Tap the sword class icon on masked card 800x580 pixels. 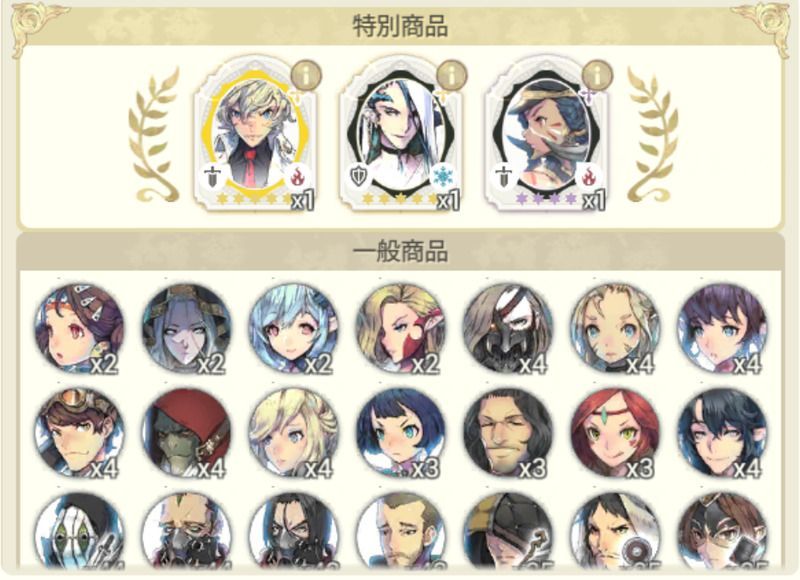[x=504, y=176]
